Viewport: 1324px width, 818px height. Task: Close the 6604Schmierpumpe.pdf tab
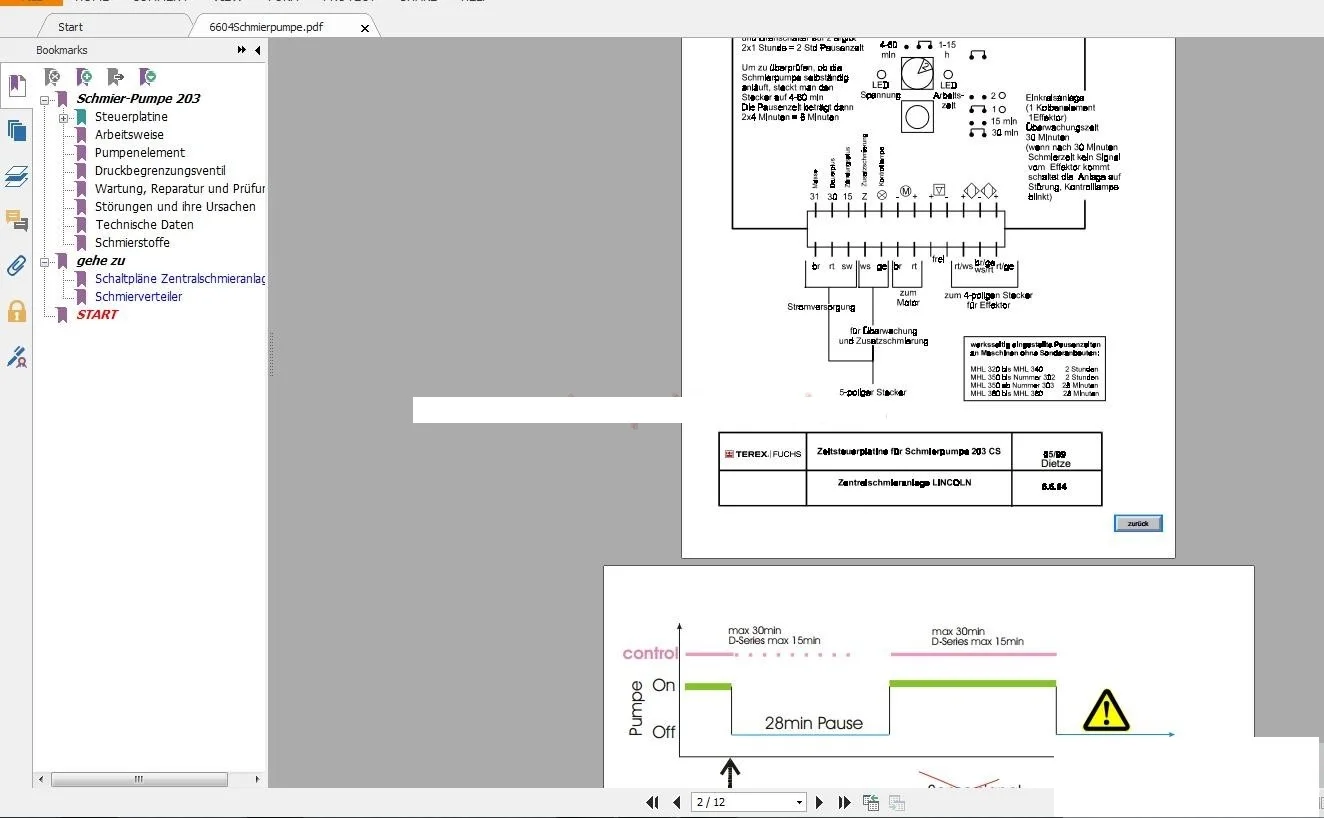click(x=364, y=28)
